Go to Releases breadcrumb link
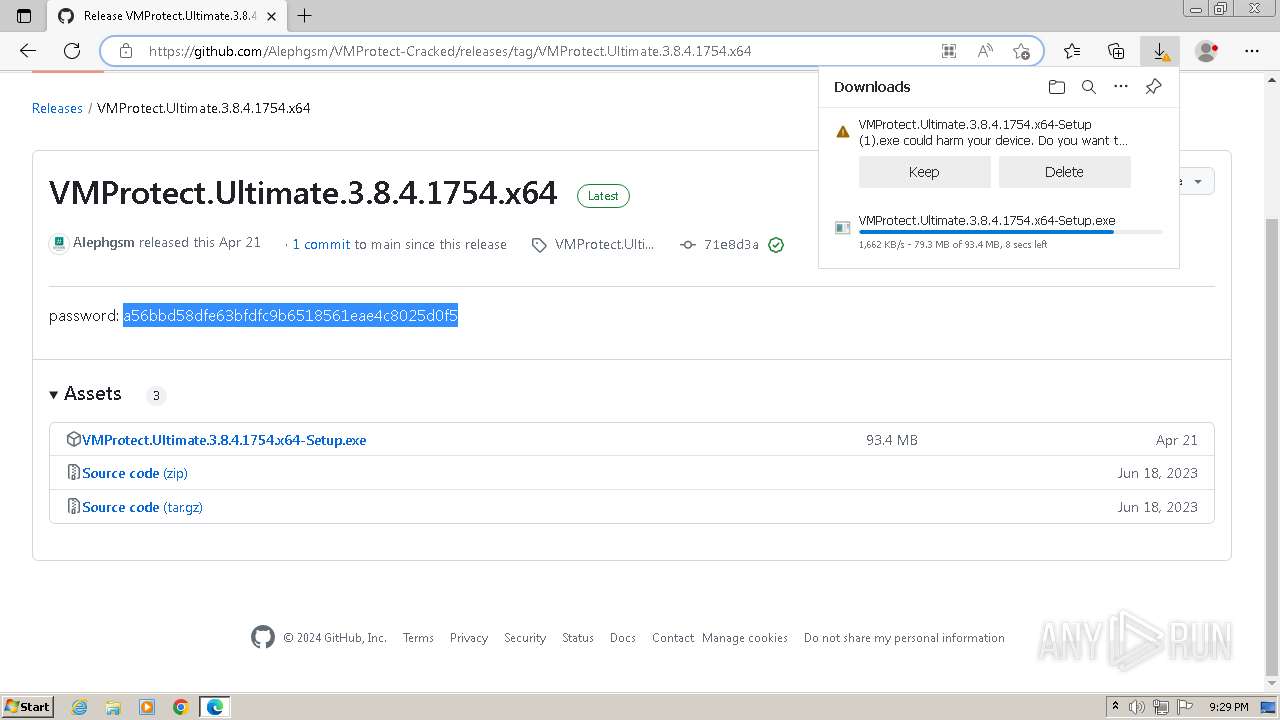 (x=57, y=108)
